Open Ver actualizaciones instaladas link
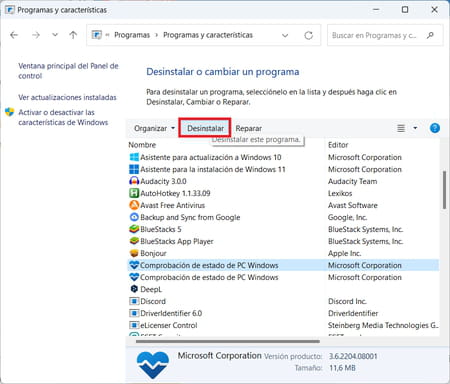The height and width of the screenshot is (384, 450). (x=67, y=97)
